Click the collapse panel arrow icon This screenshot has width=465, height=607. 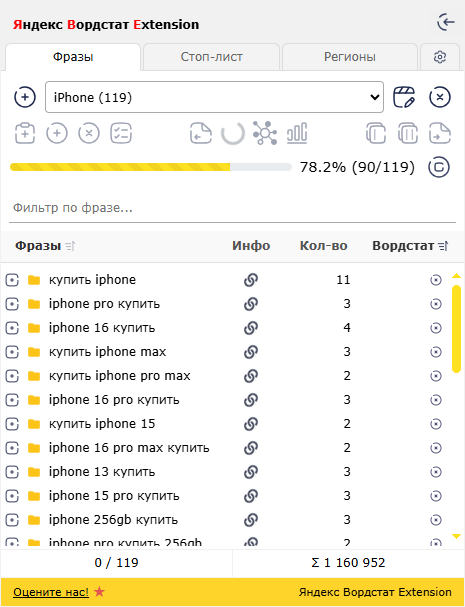point(446,22)
